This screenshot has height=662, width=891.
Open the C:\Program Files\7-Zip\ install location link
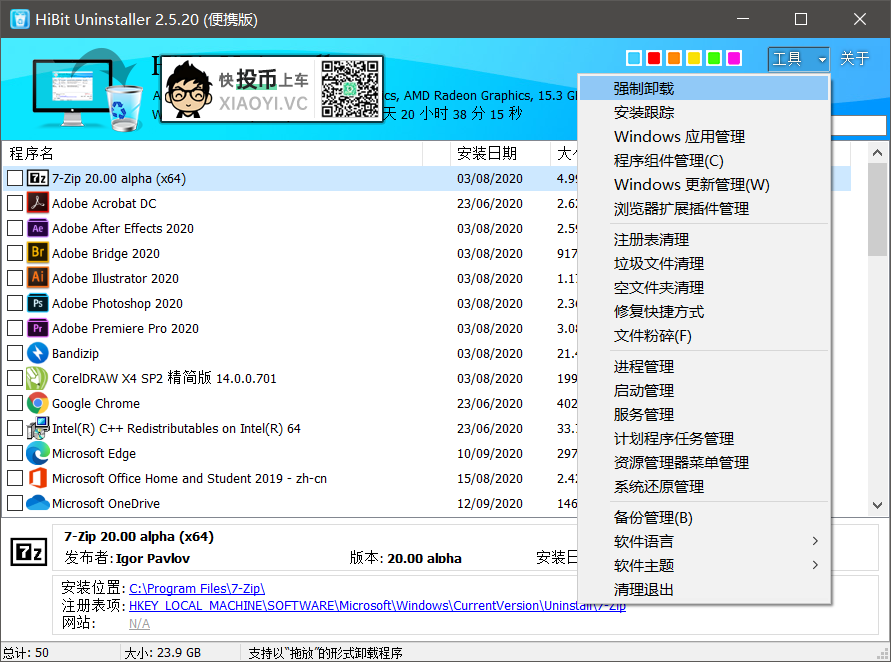(x=197, y=588)
